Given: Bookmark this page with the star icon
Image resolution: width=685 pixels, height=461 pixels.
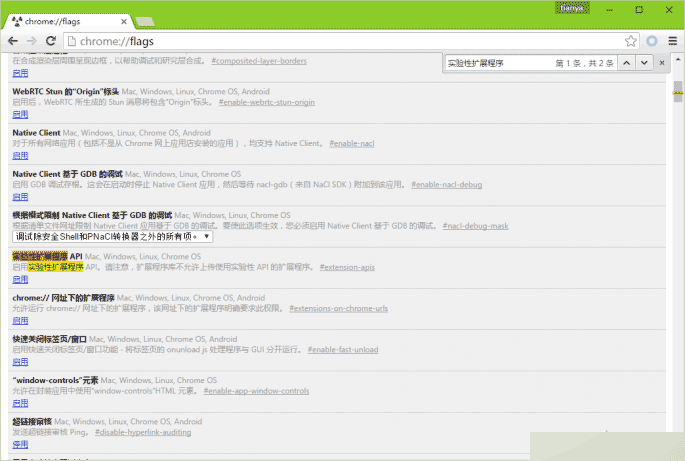Looking at the screenshot, I should point(630,41).
